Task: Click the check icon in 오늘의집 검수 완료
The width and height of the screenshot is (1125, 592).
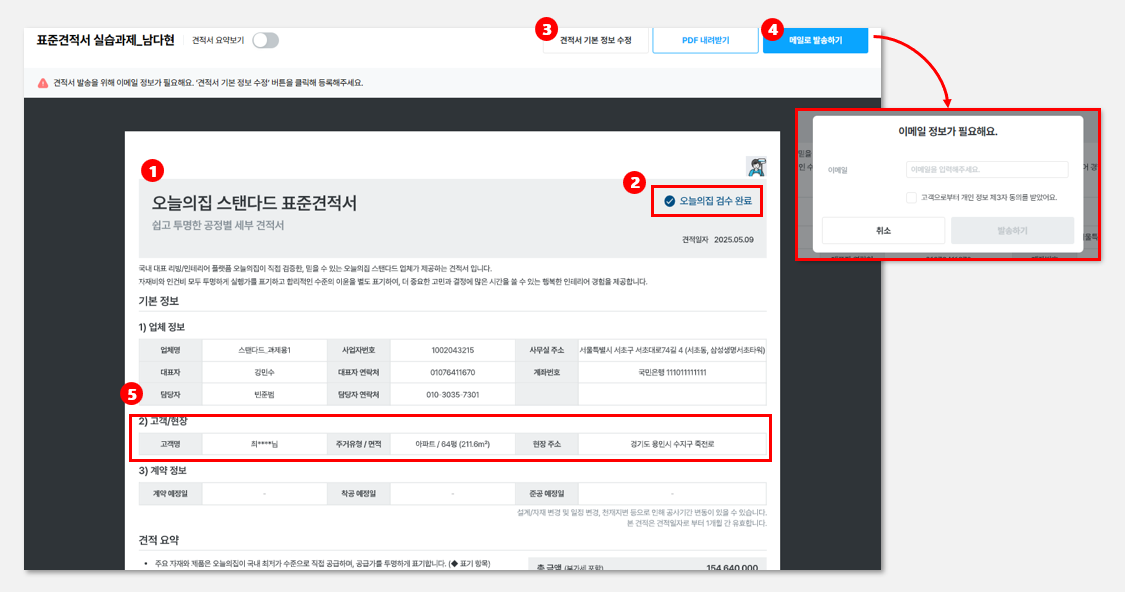Action: [x=669, y=201]
